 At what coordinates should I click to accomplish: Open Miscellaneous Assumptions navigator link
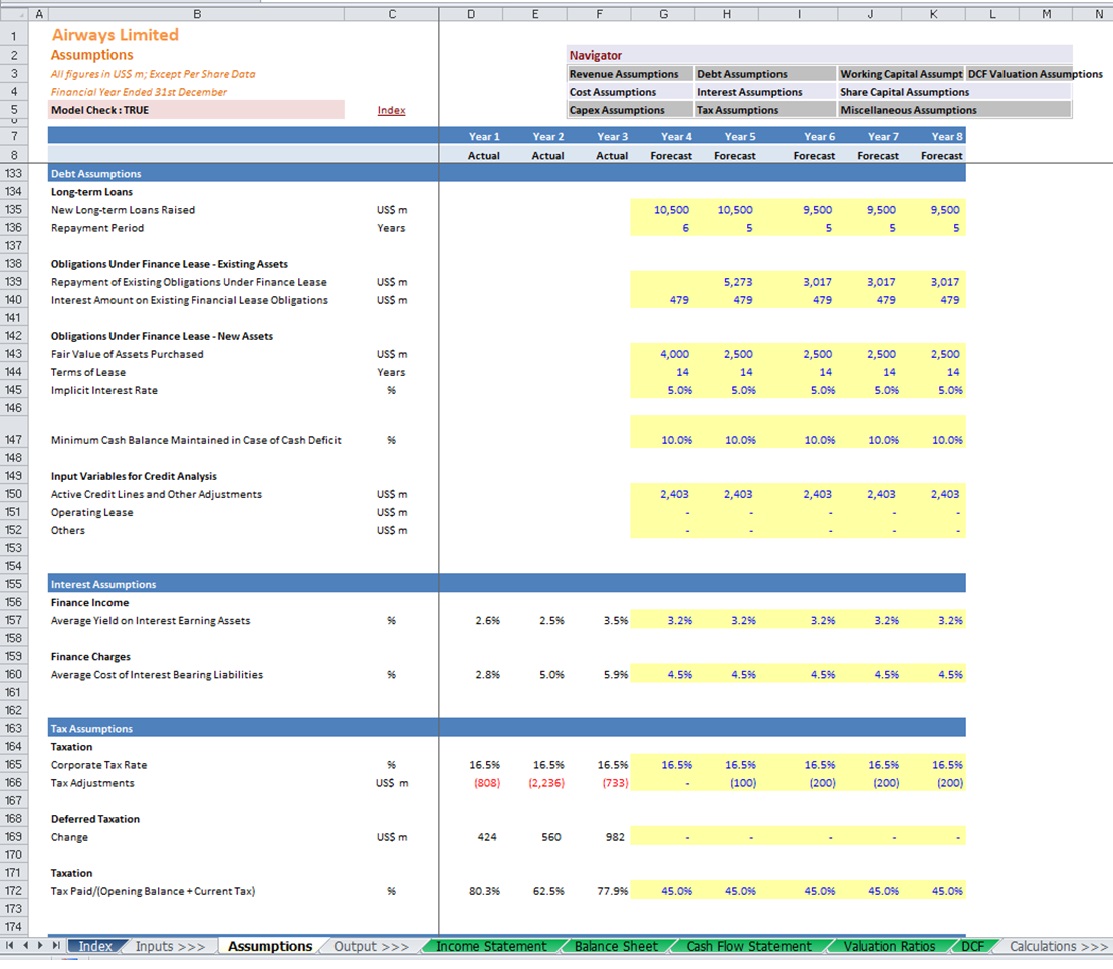955,110
